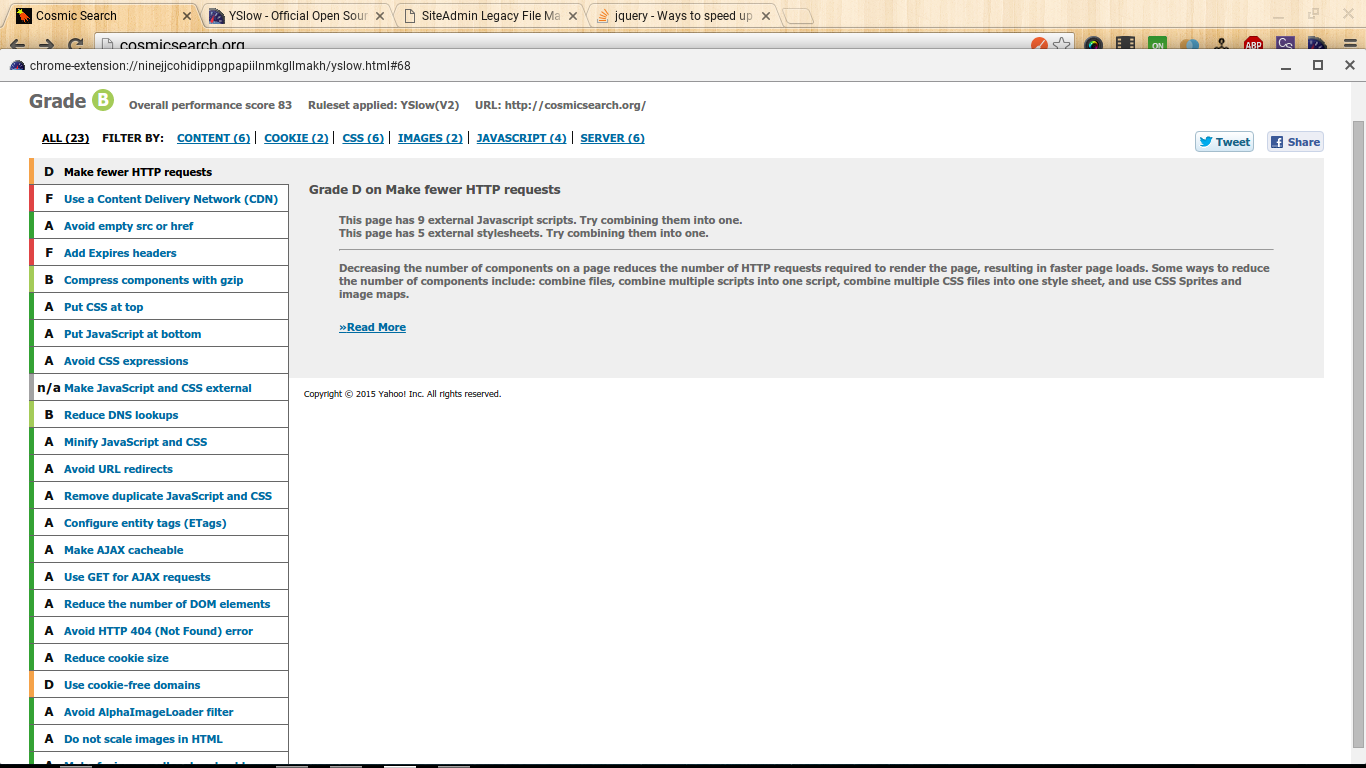The image size is (1366, 768).
Task: Select Reduce the number of DOM elements
Action: point(159,604)
